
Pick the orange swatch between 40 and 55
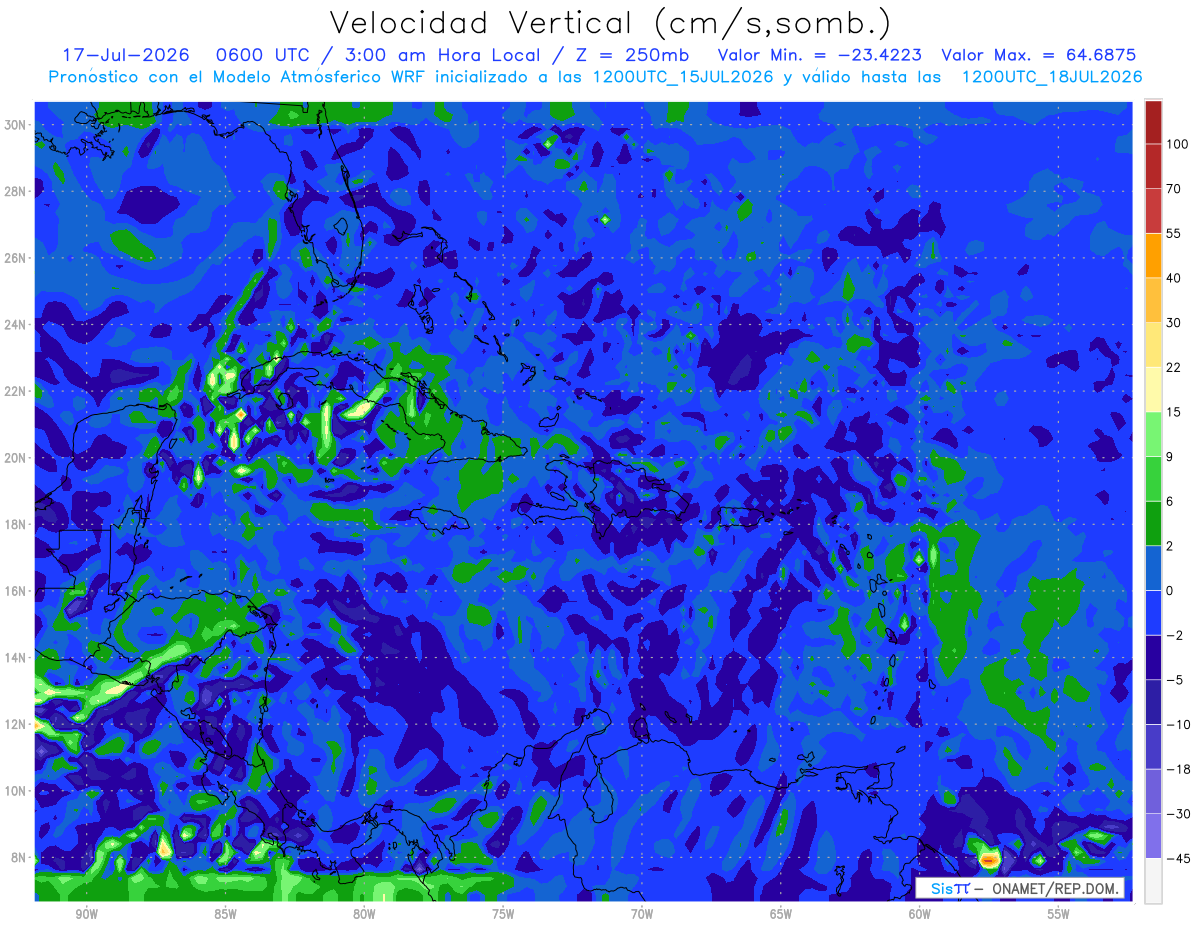pos(1153,255)
